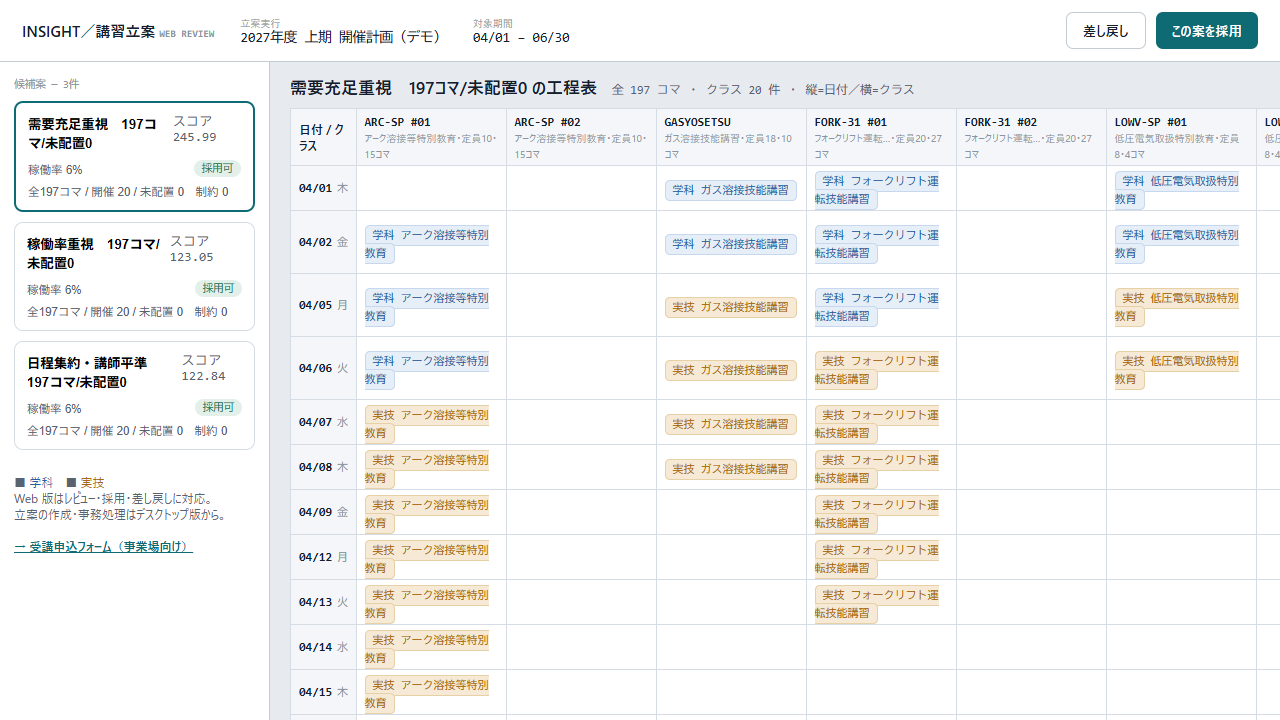This screenshot has height=720, width=1280.
Task: Click 実技 アーク溶接 session on 04/15
Action: tap(427, 694)
